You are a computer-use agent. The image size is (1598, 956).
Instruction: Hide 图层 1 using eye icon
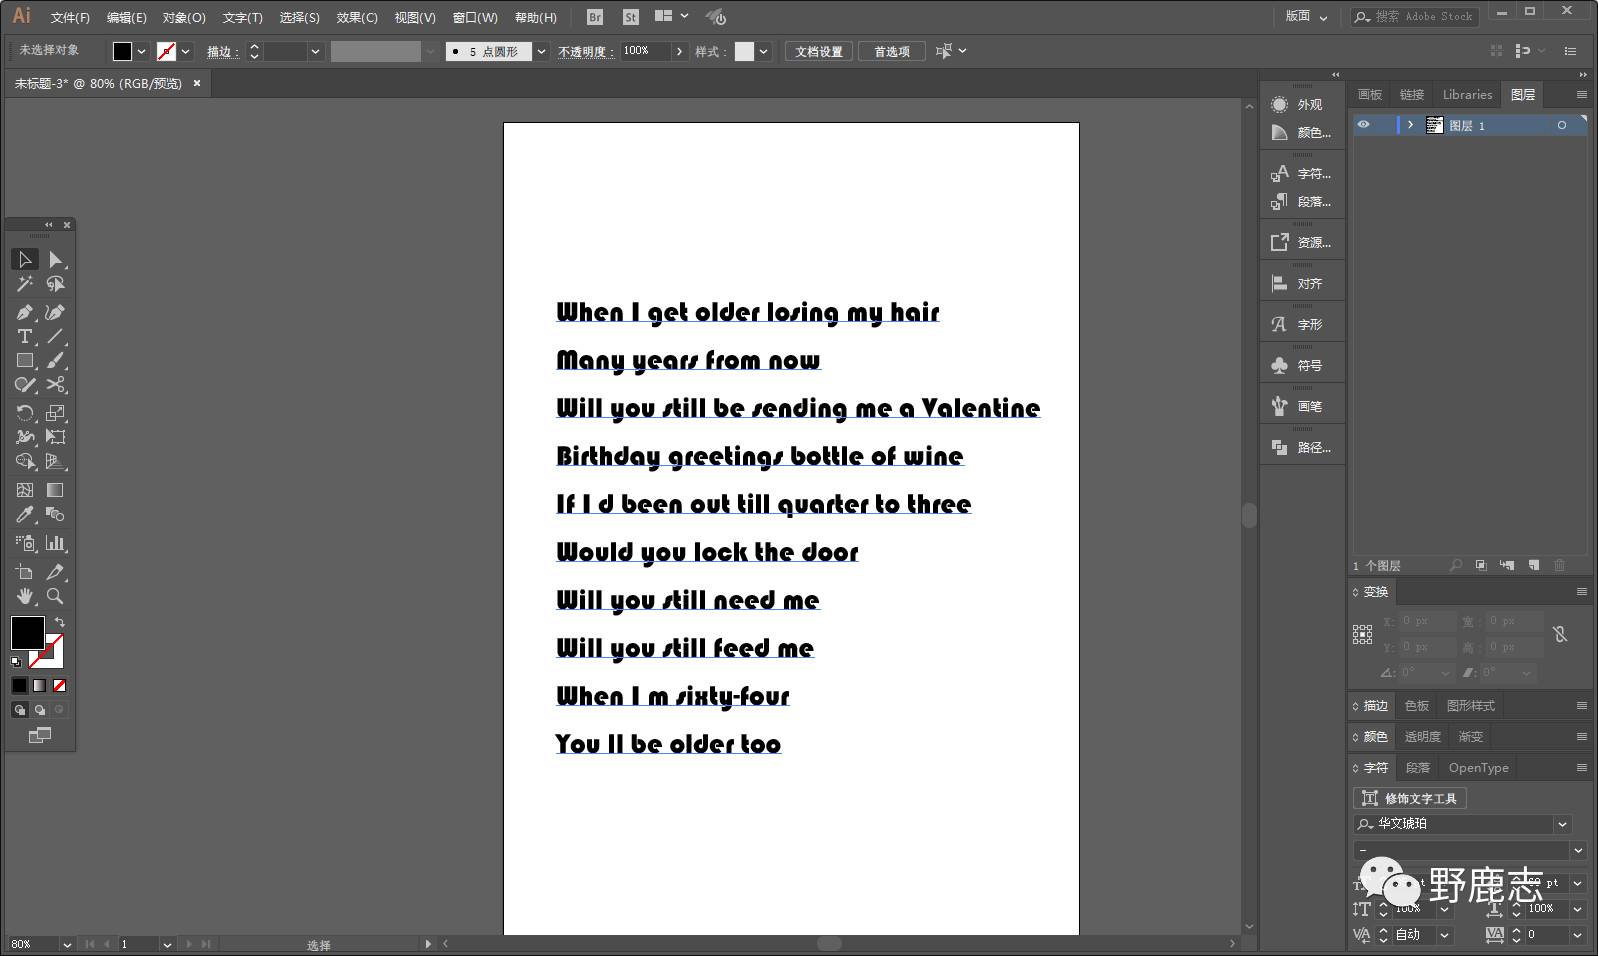click(1363, 125)
